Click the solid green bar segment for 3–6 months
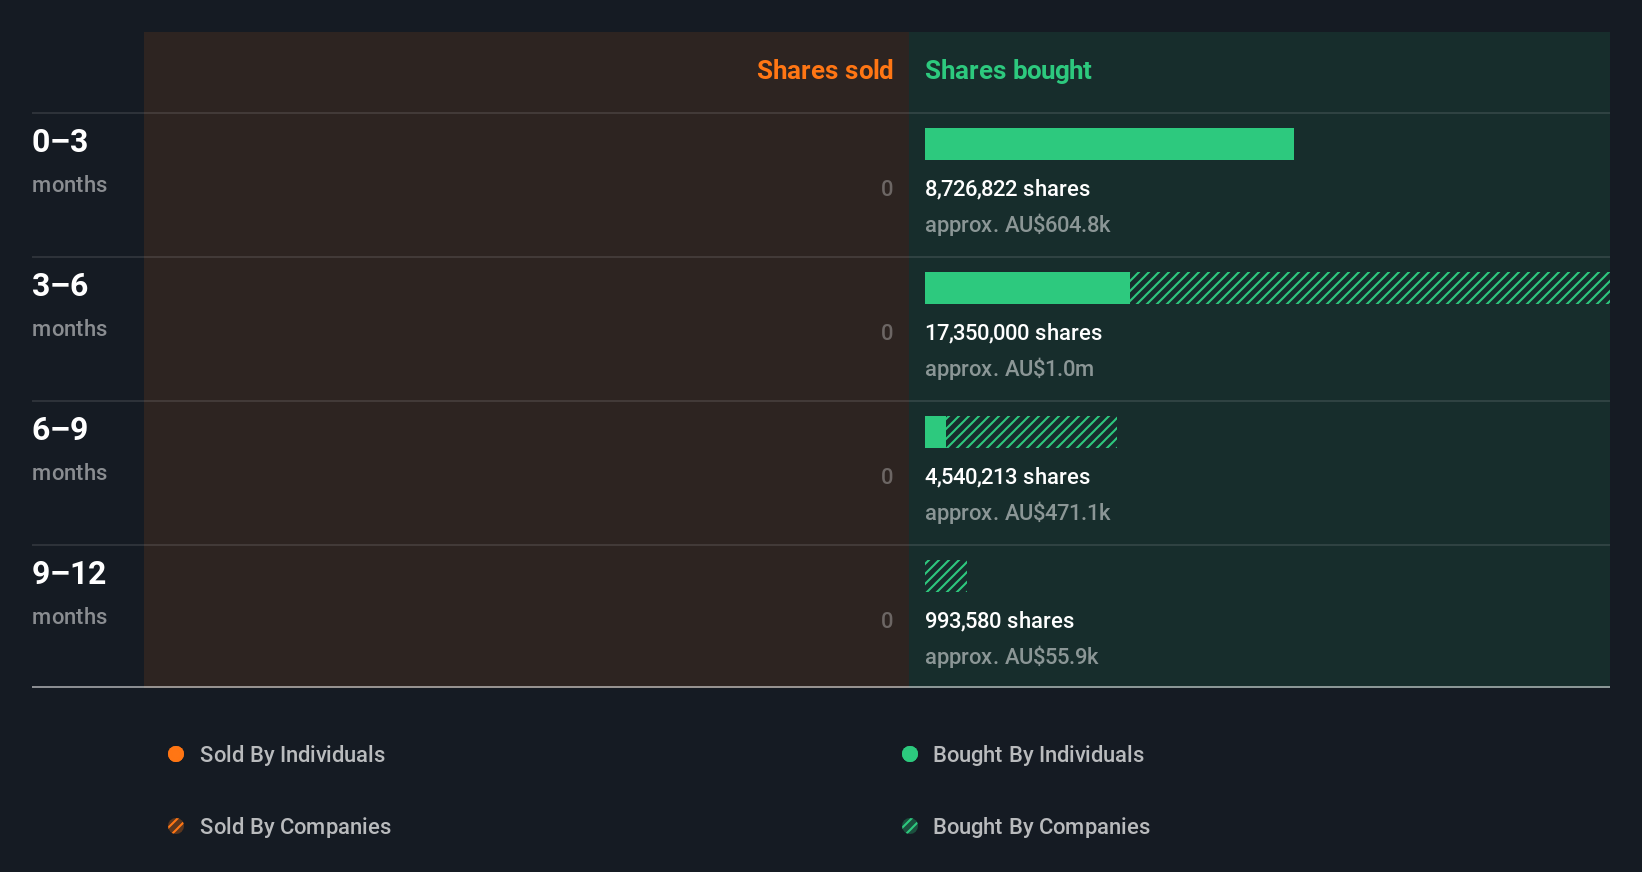The width and height of the screenshot is (1642, 872). tap(1027, 288)
